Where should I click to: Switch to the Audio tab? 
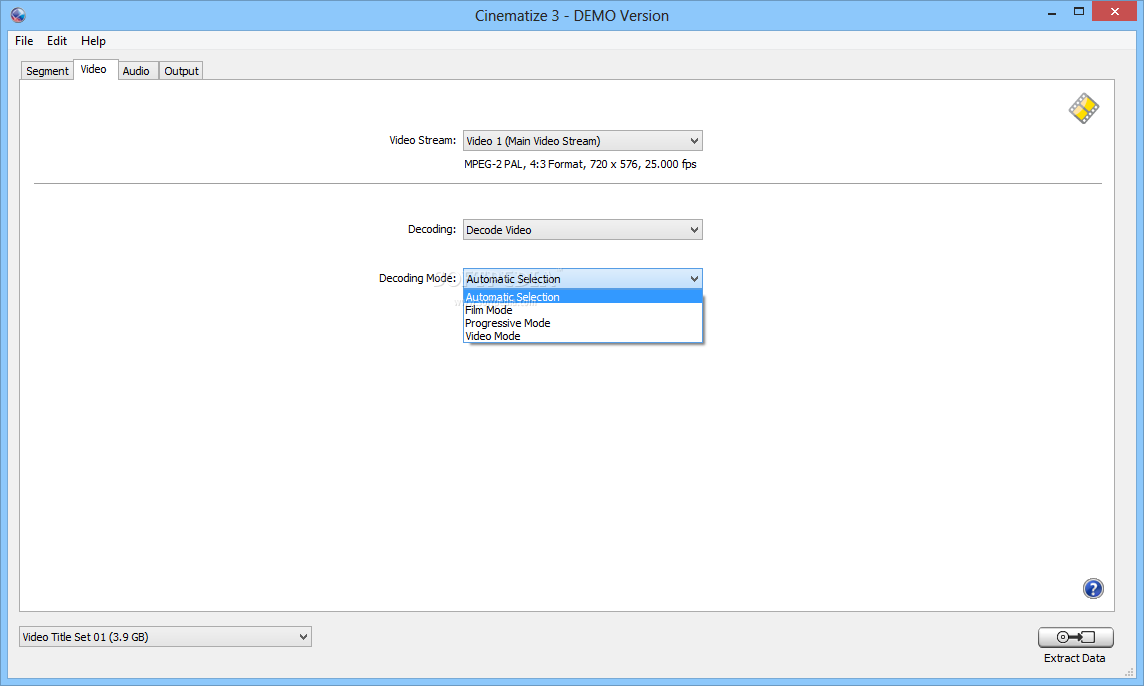pos(136,71)
